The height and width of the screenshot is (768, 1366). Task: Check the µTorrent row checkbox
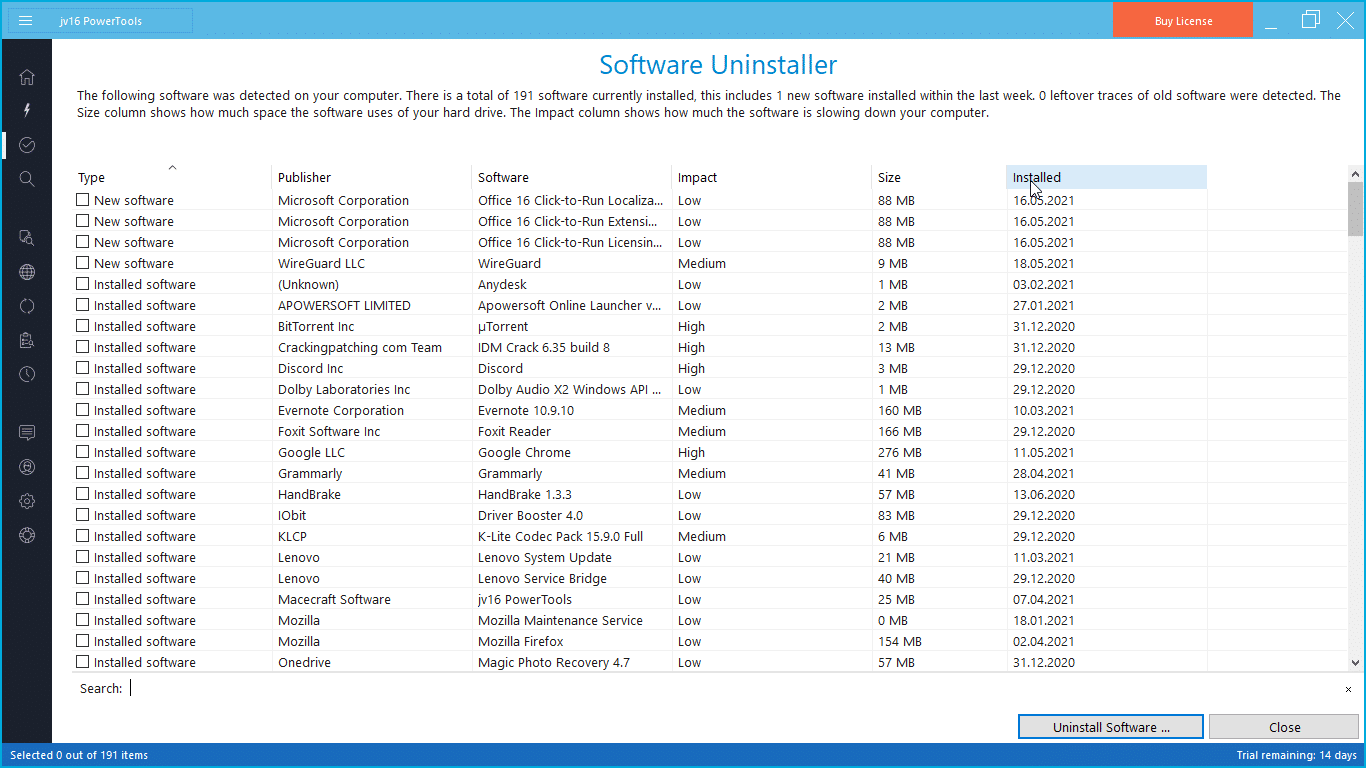pos(83,326)
